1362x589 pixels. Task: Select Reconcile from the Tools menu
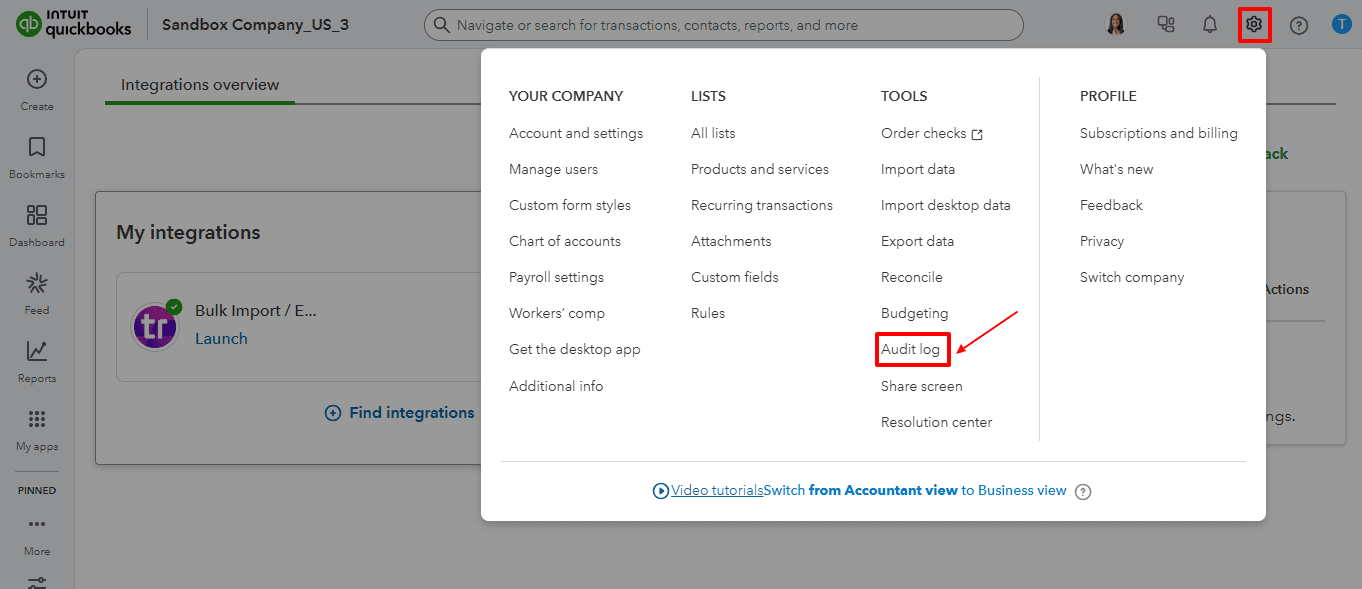tap(911, 276)
